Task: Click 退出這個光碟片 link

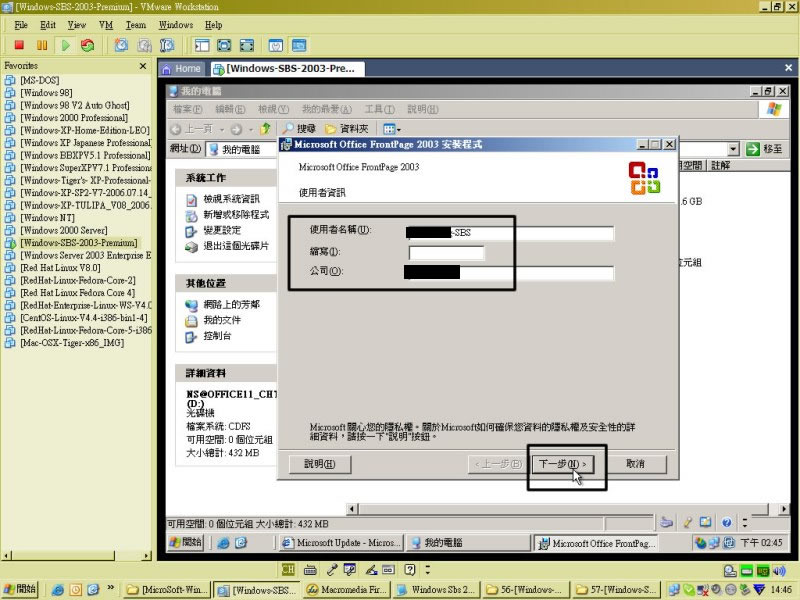Action: pyautogui.click(x=236, y=246)
